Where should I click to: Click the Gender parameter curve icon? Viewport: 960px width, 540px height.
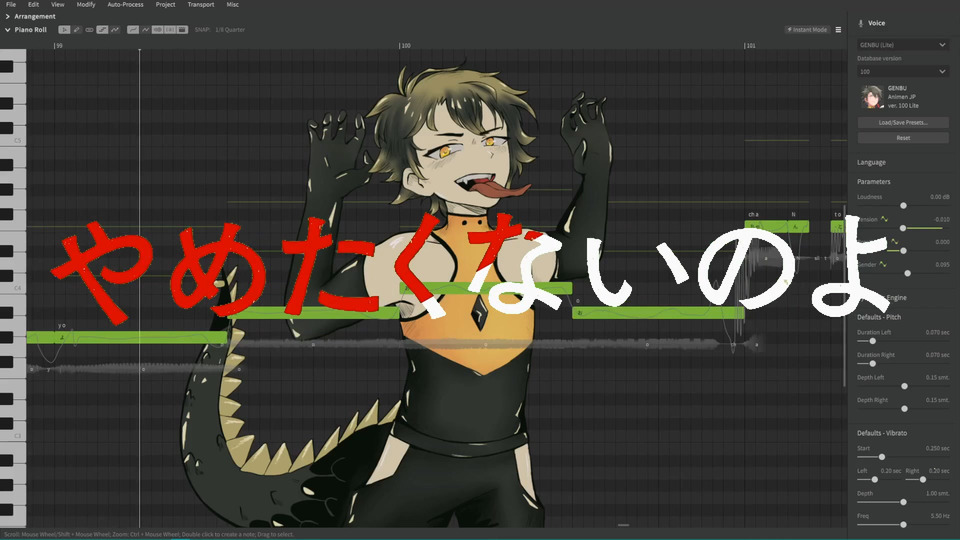click(883, 264)
